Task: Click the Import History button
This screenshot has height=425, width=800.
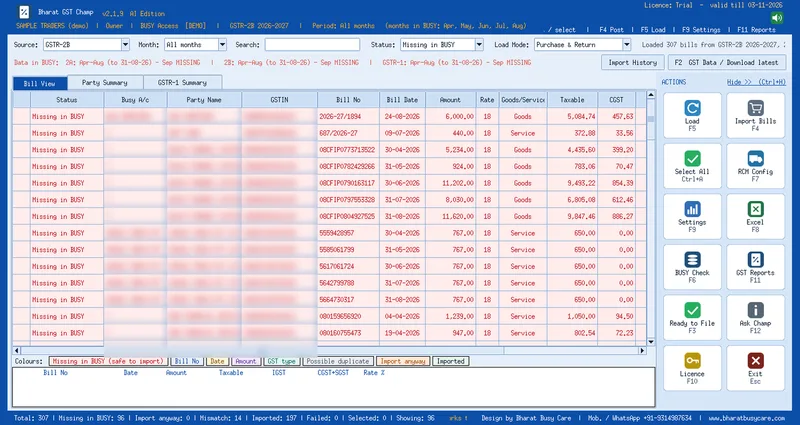Action: [x=633, y=62]
